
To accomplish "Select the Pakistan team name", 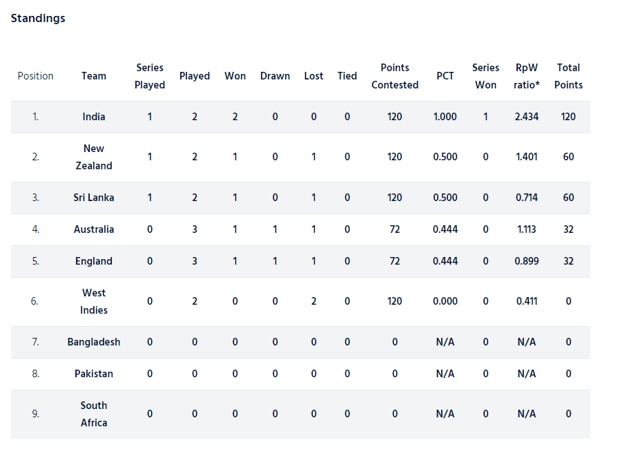I will (93, 374).
